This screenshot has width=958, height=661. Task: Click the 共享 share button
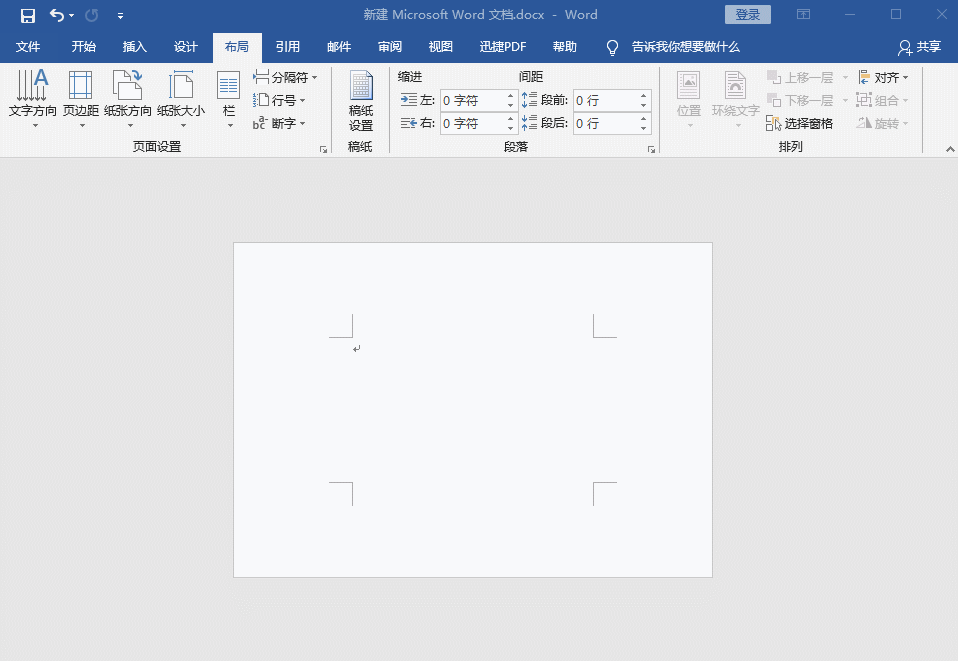click(920, 47)
